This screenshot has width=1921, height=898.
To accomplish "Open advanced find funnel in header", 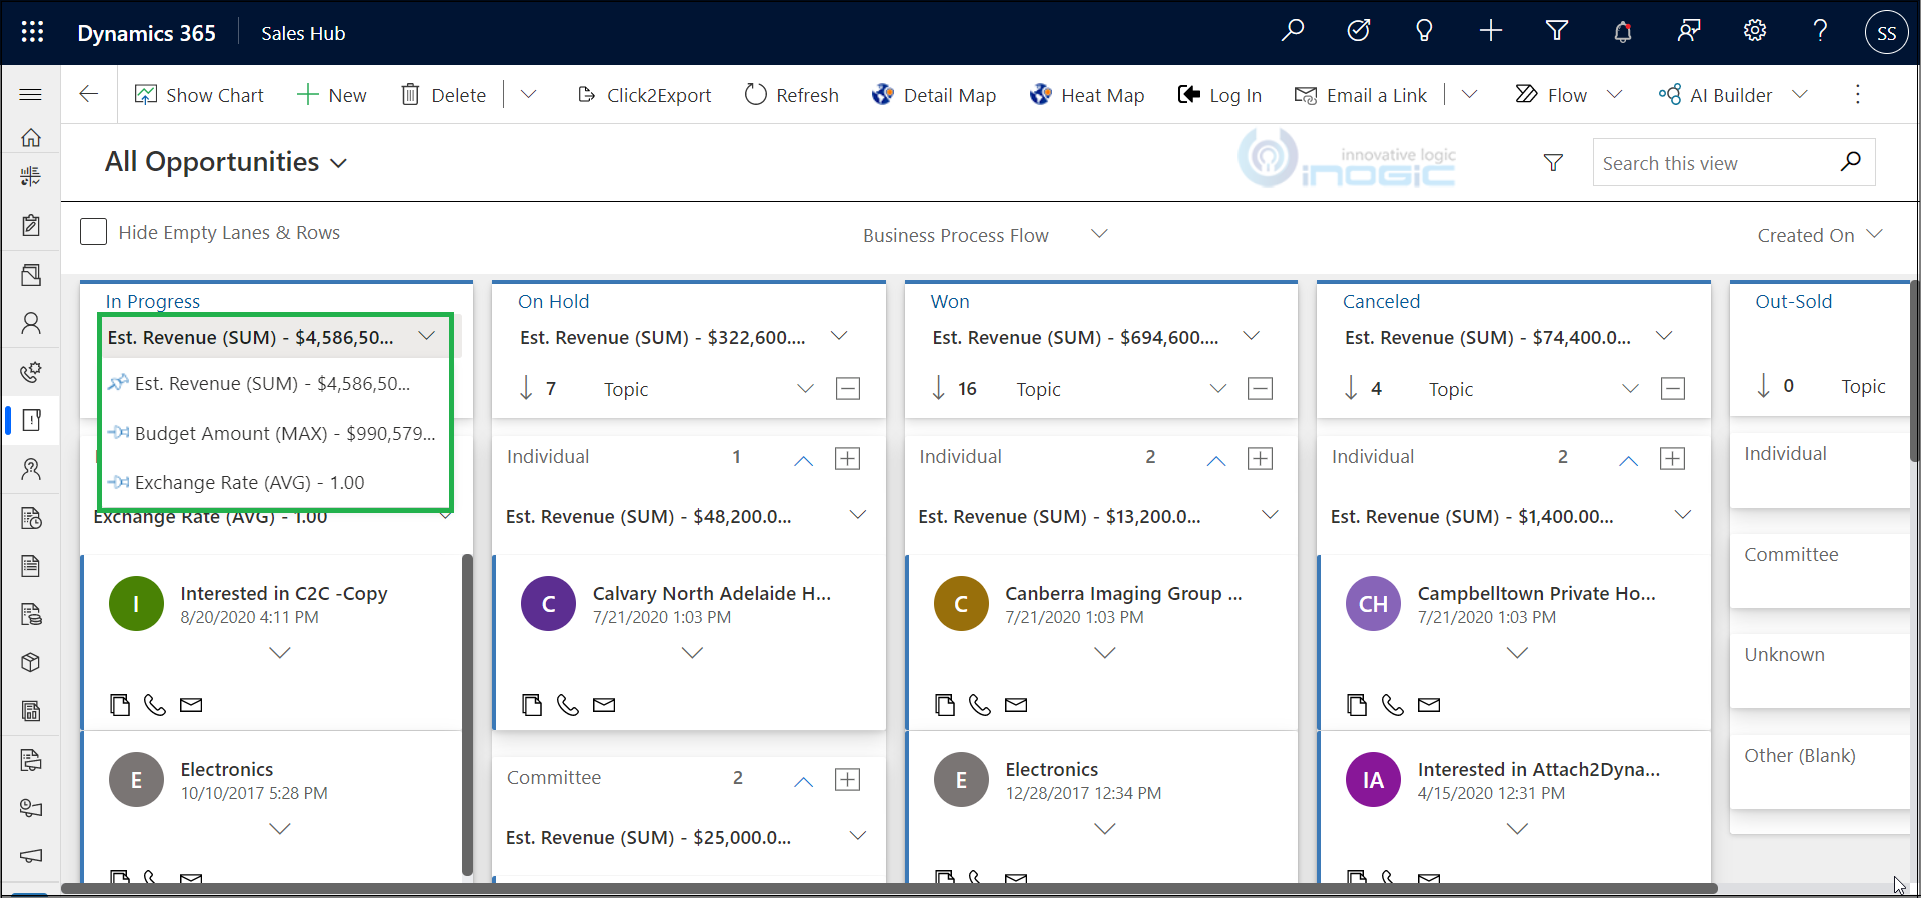I will [1556, 31].
